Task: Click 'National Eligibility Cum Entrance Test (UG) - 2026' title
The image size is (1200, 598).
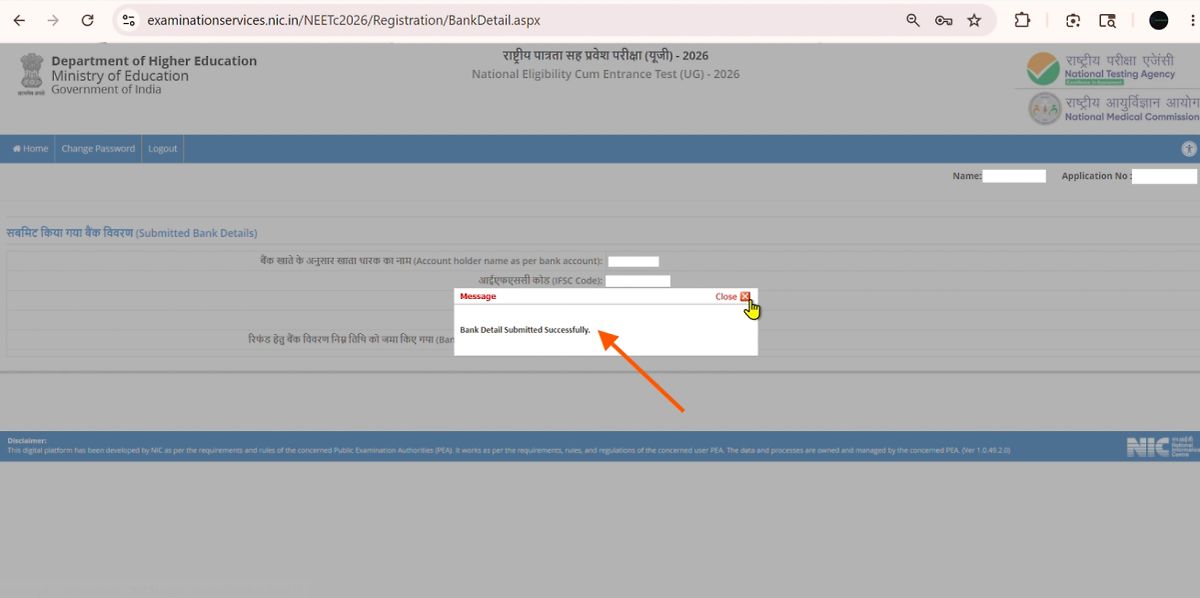Action: coord(606,74)
